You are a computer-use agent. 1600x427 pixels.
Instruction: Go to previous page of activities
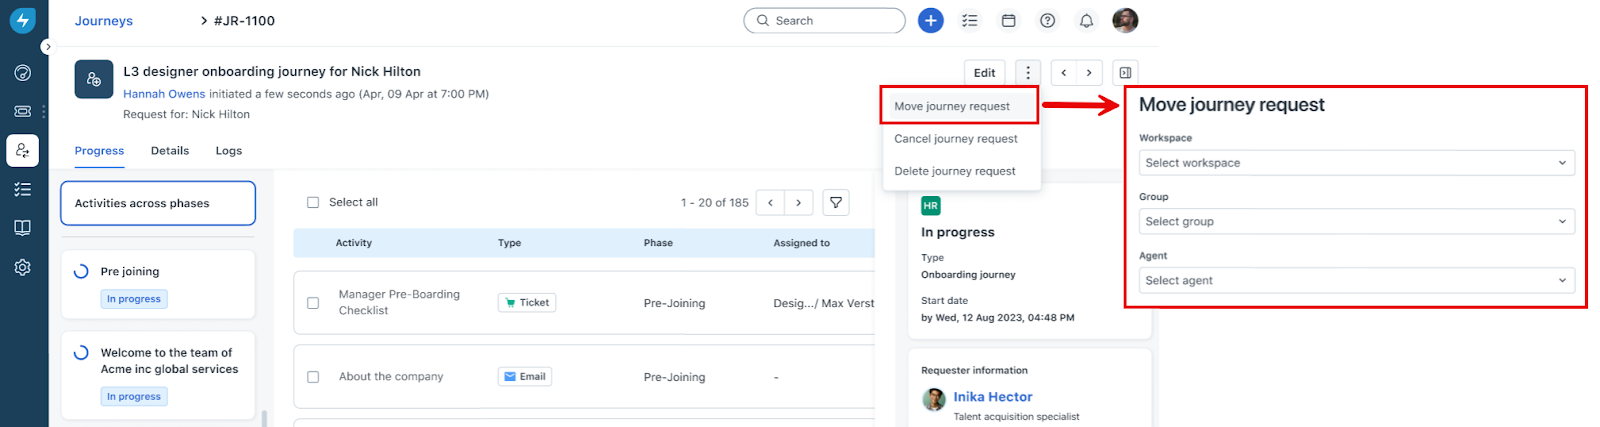770,202
